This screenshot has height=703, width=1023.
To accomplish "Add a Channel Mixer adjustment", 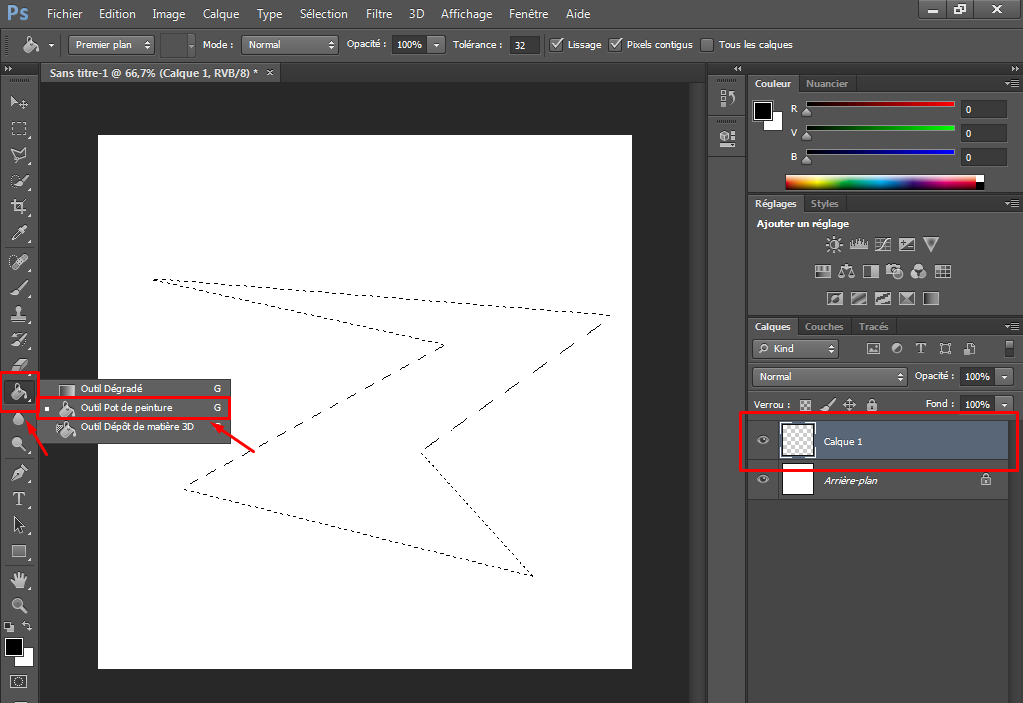I will (918, 271).
